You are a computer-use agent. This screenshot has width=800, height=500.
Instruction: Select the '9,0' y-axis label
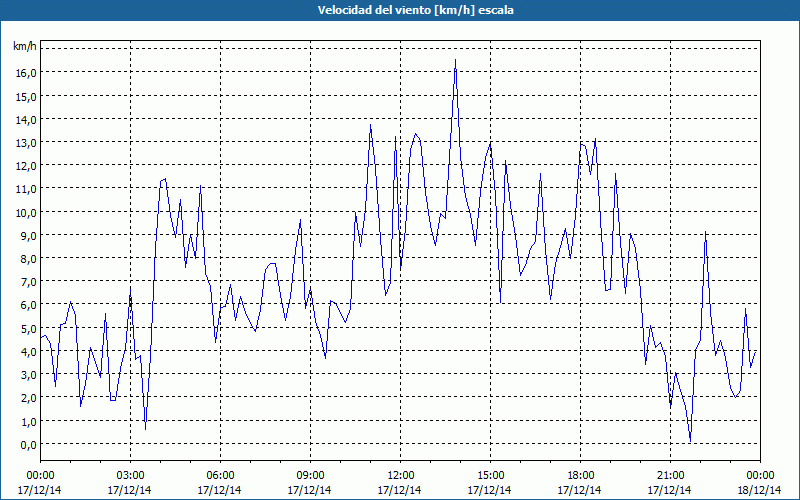coord(28,236)
